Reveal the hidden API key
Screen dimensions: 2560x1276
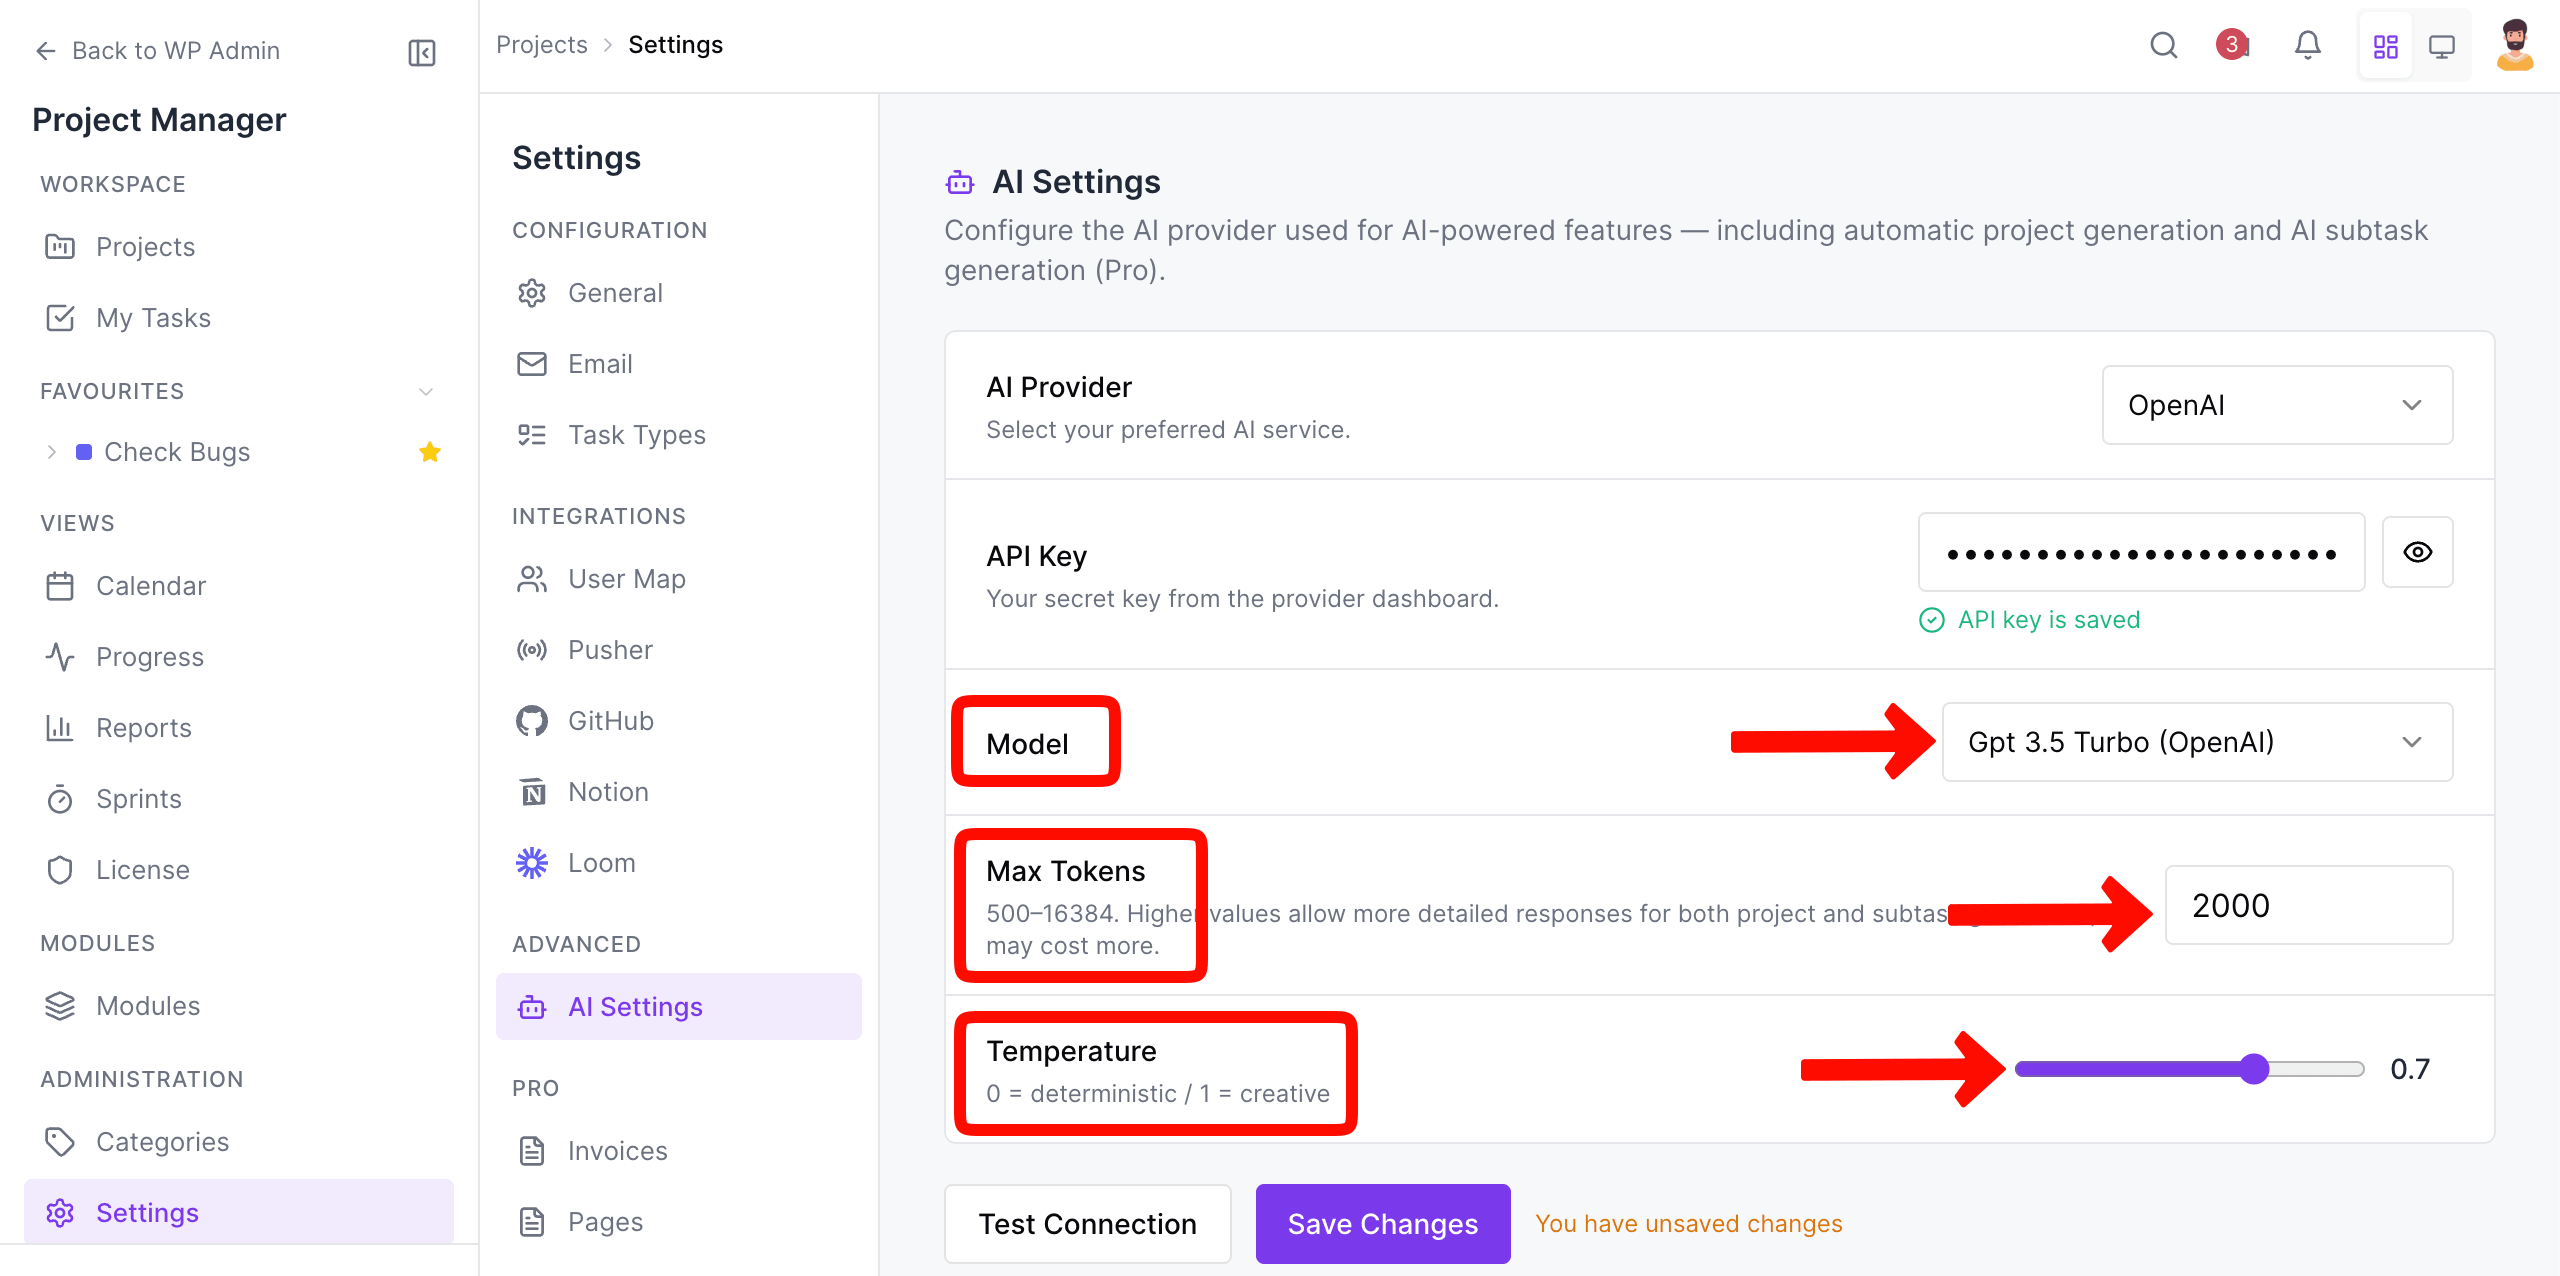coord(2418,551)
